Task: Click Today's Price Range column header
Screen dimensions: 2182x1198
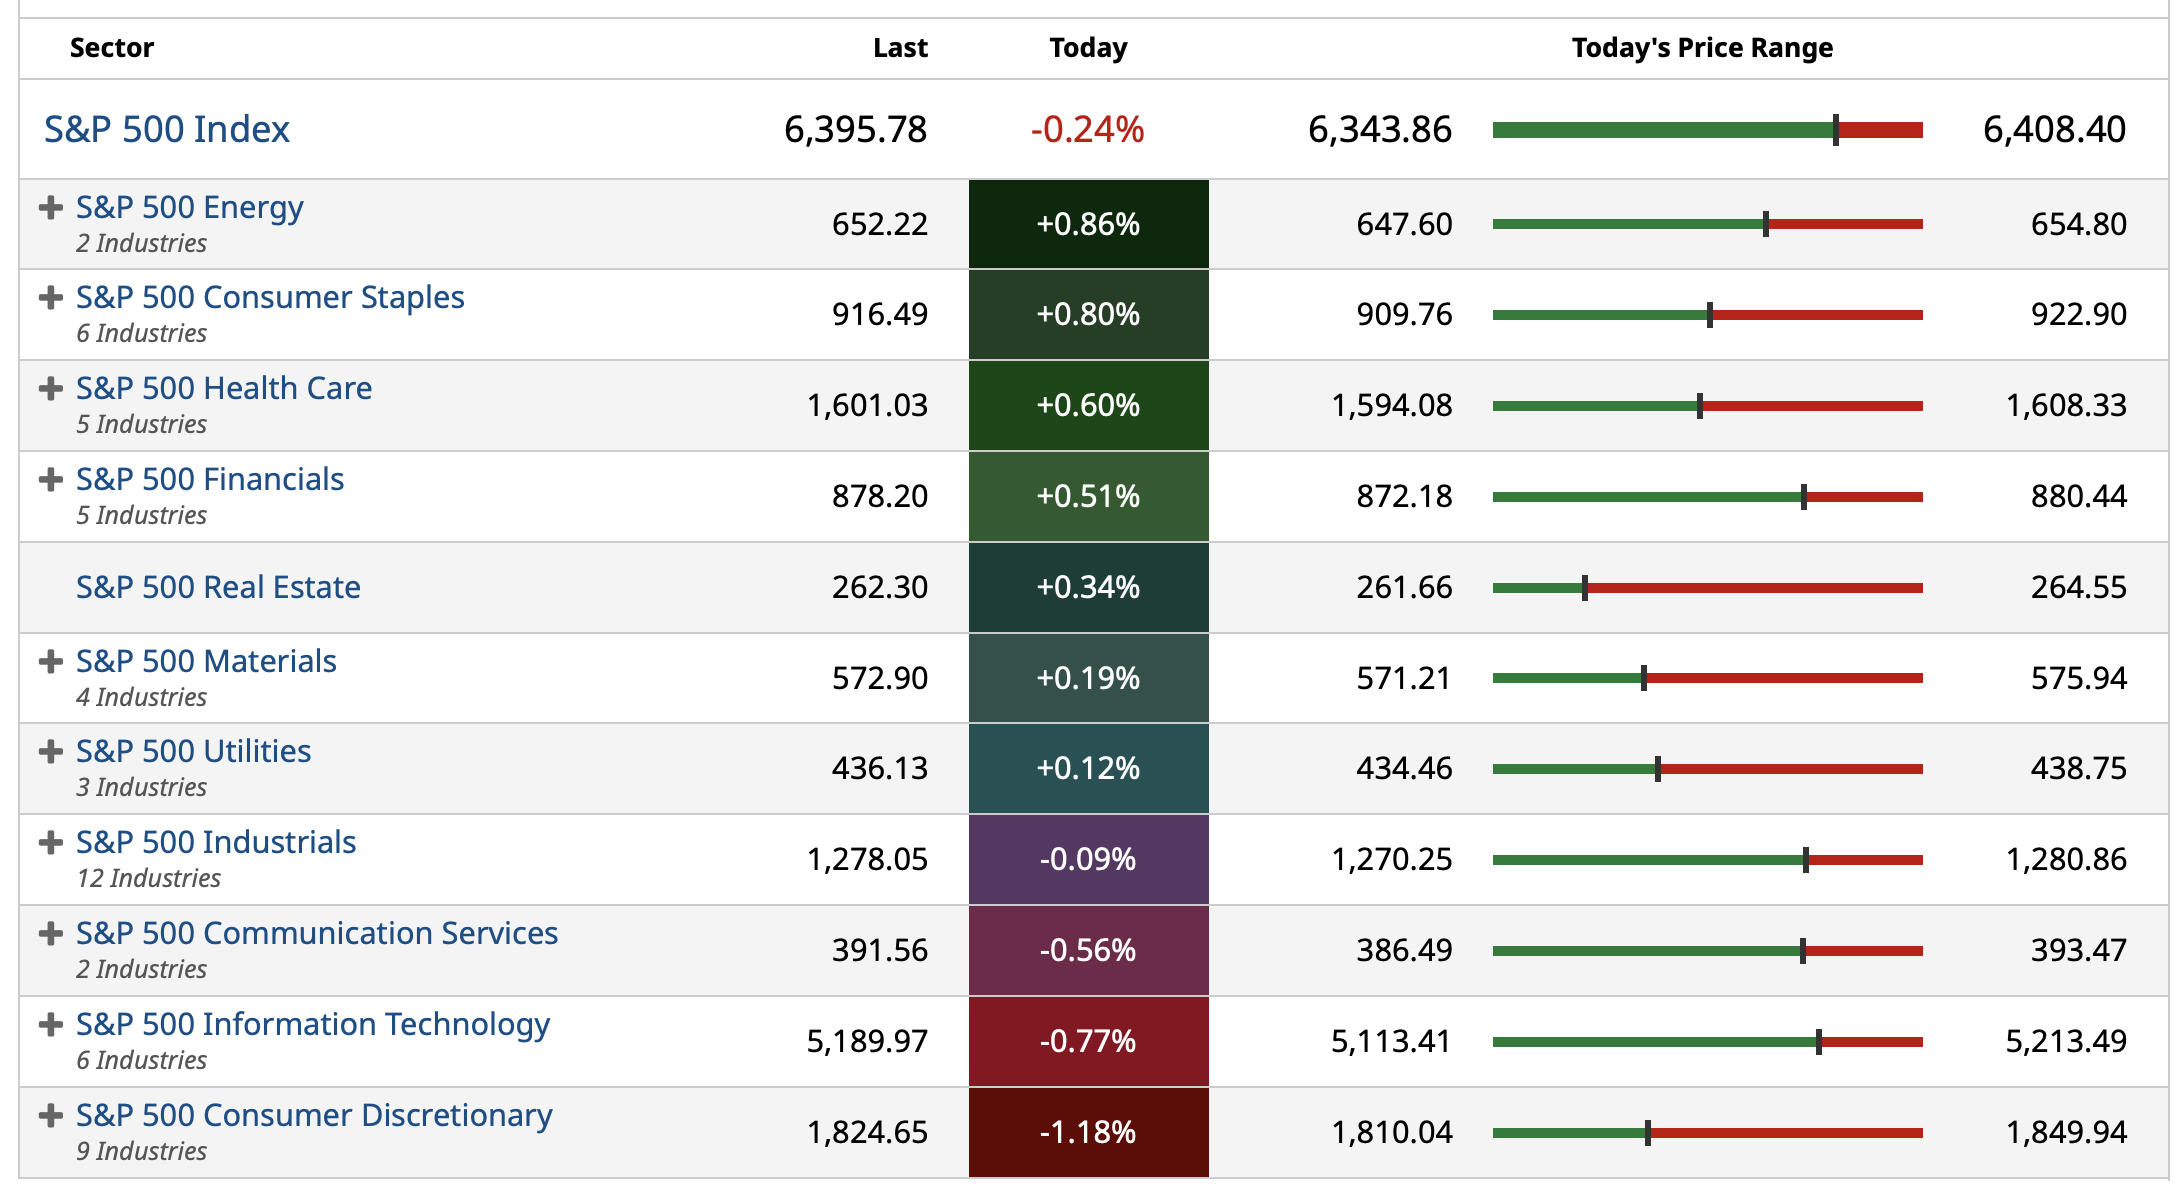Action: point(1702,48)
